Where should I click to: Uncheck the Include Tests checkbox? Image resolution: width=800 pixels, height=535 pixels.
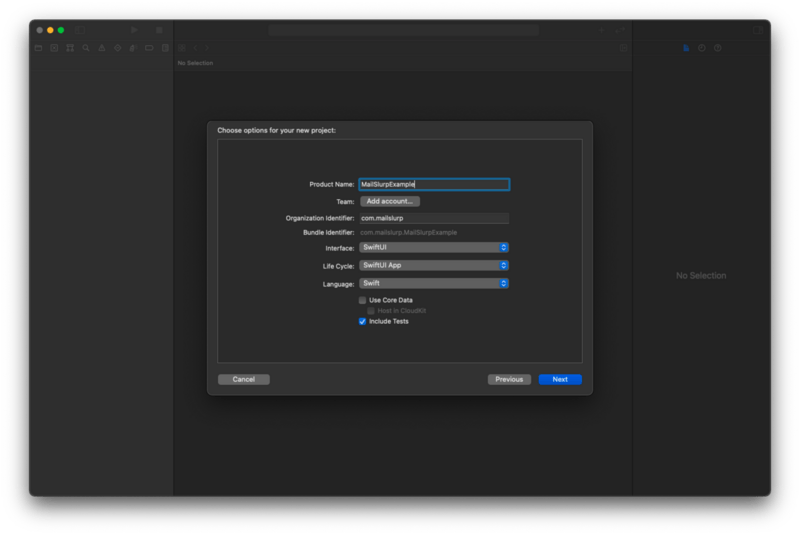tap(363, 321)
